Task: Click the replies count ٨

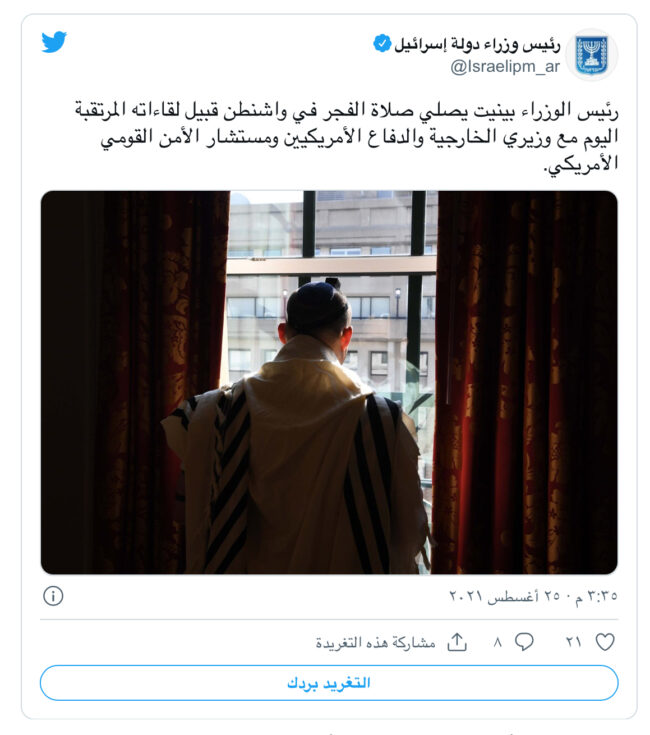Action: point(498,642)
